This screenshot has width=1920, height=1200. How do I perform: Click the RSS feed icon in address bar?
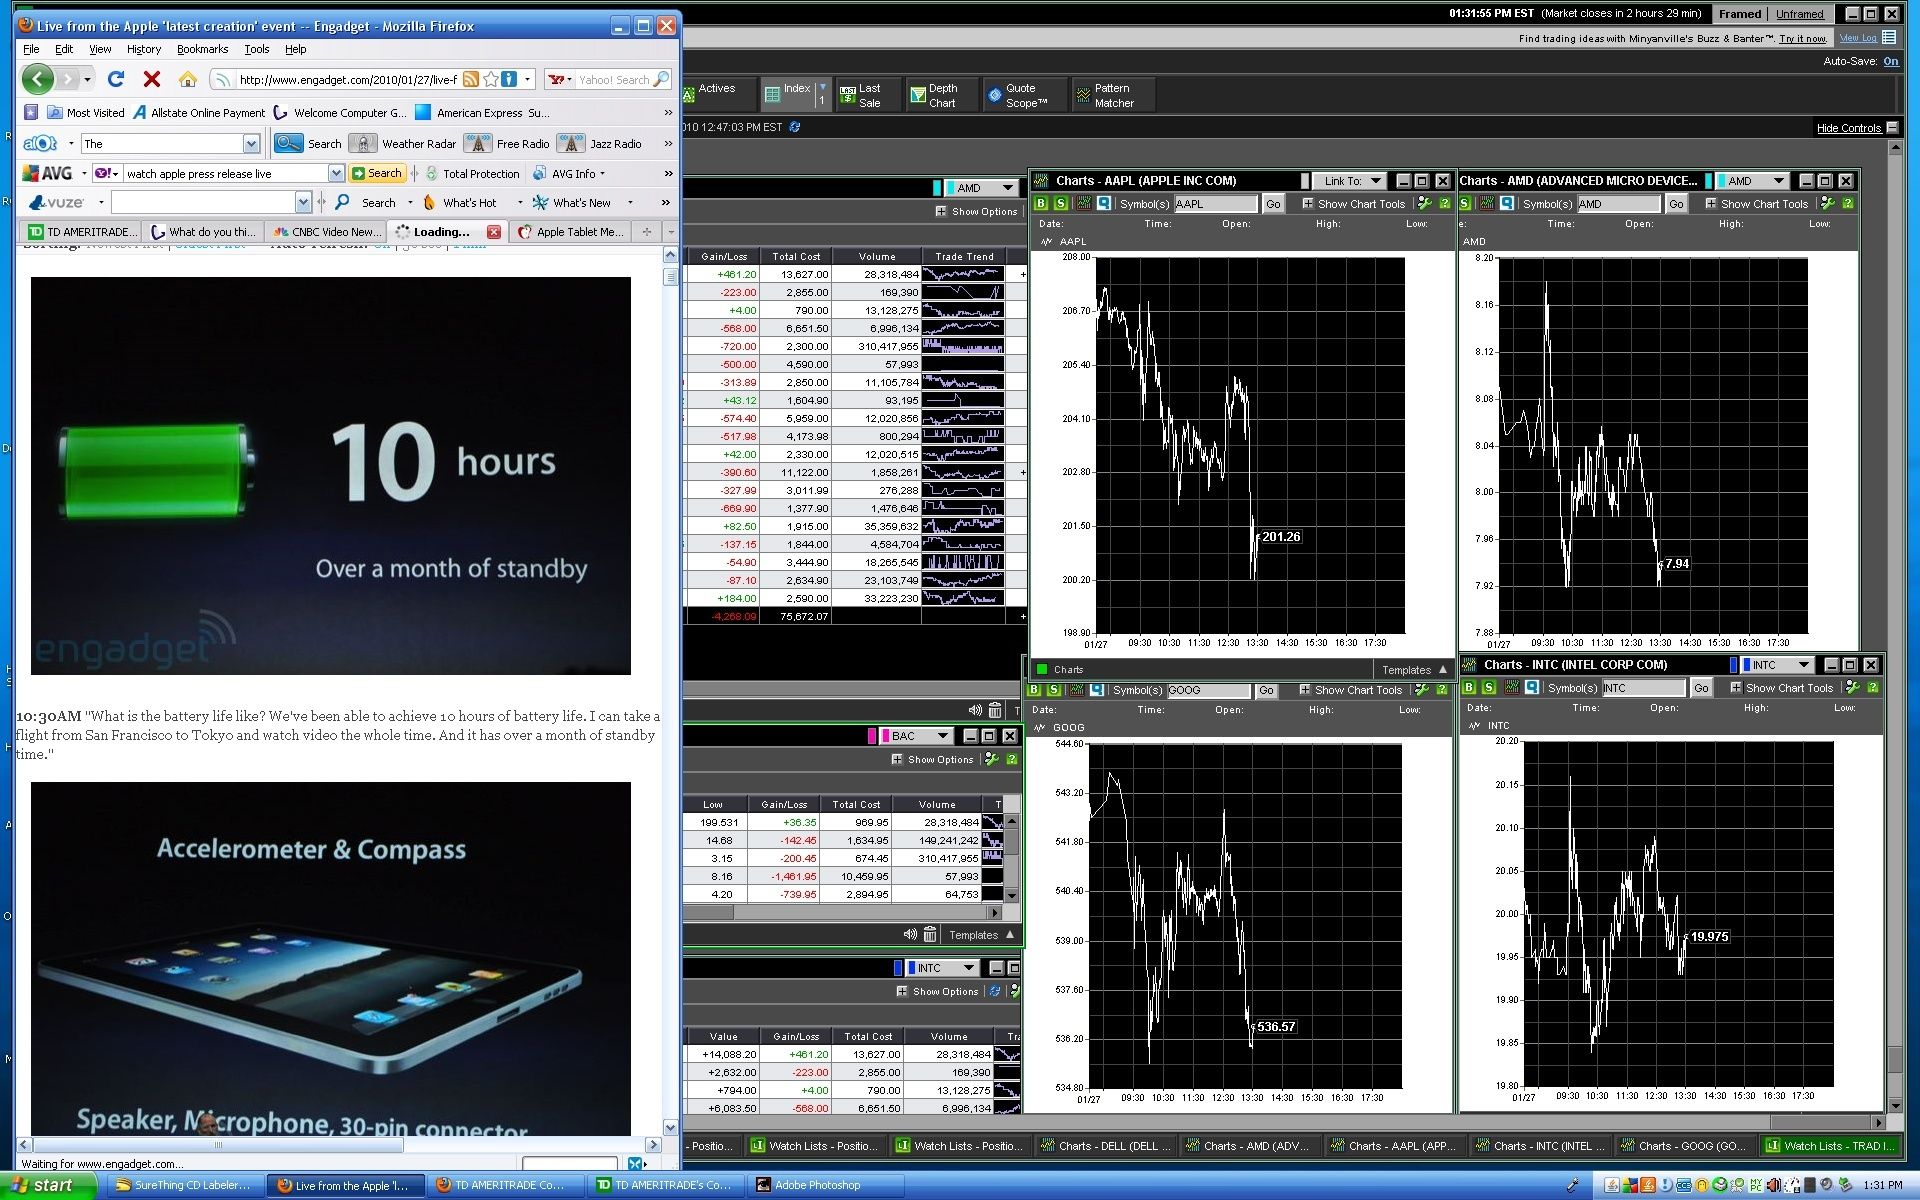[470, 79]
